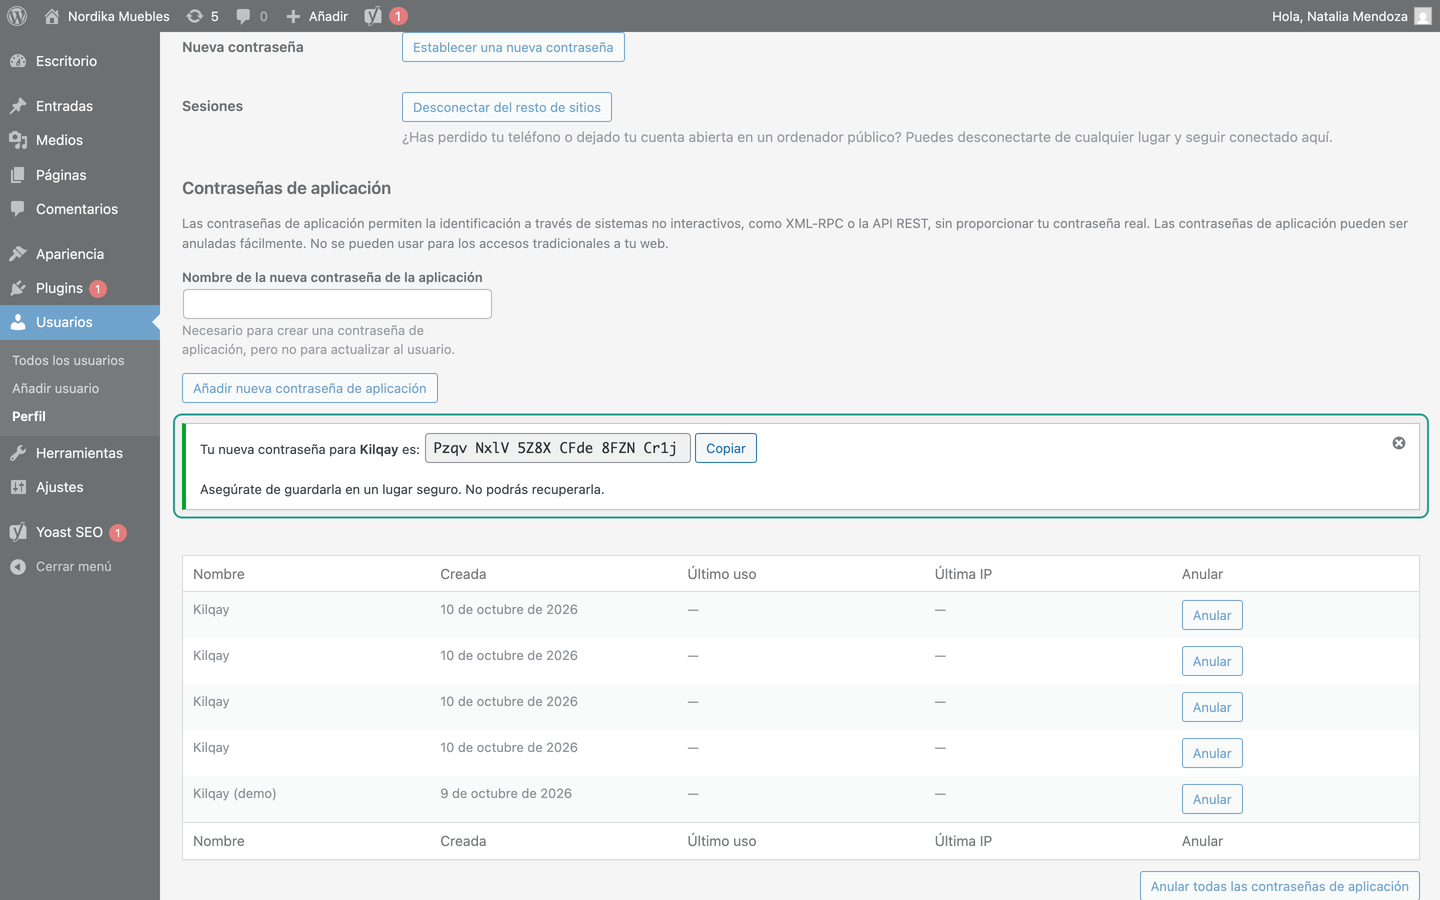
Task: Collapse the sidebar with Cerrar menú
Action: (62, 566)
